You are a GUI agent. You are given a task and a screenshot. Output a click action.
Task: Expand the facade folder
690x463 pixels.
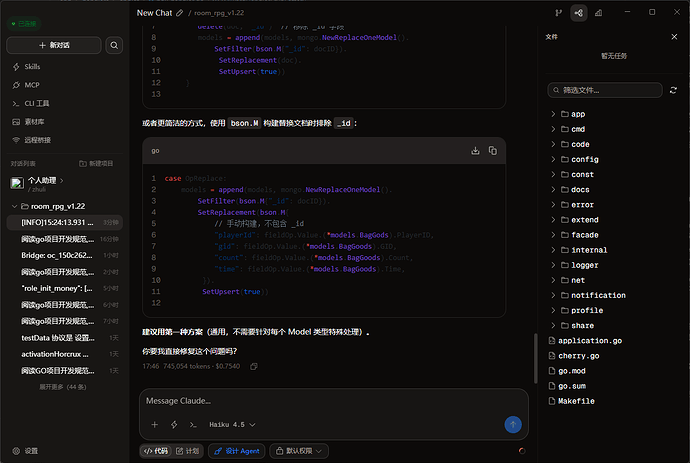coord(553,235)
